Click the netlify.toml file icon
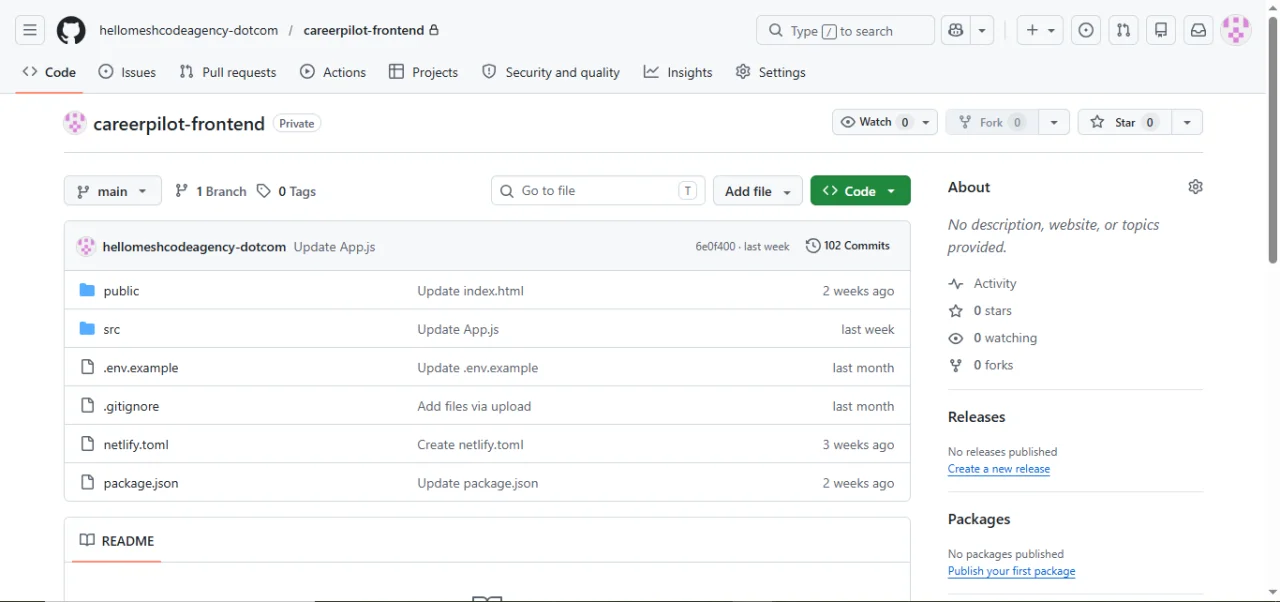The width and height of the screenshot is (1280, 602). click(87, 444)
